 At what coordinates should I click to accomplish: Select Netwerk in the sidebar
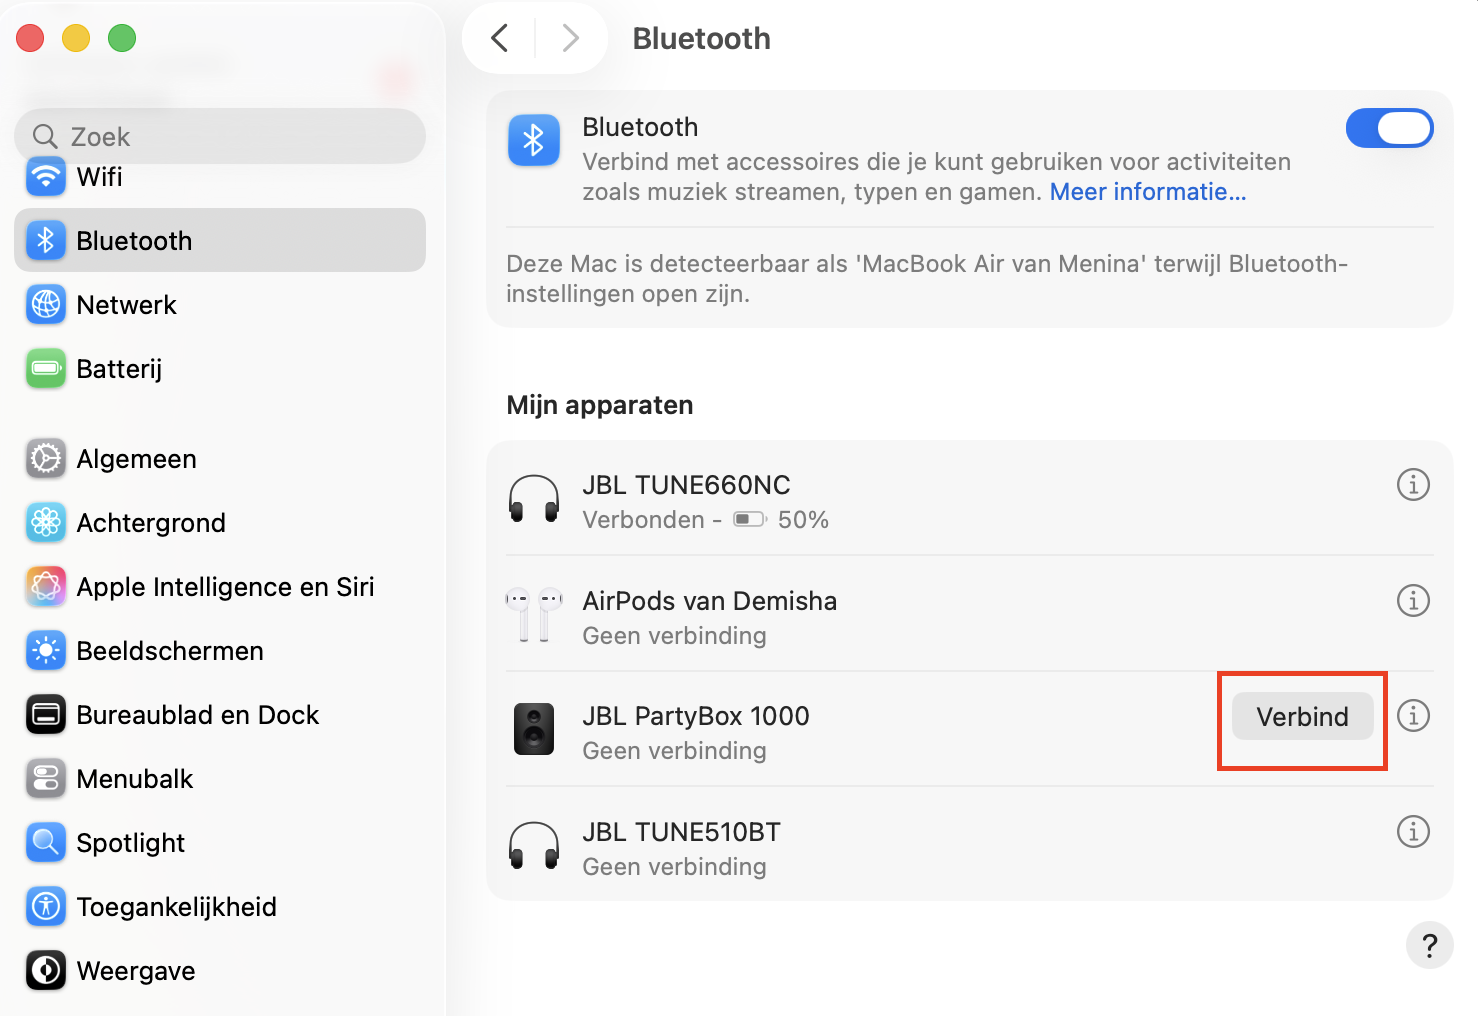[x=127, y=304]
